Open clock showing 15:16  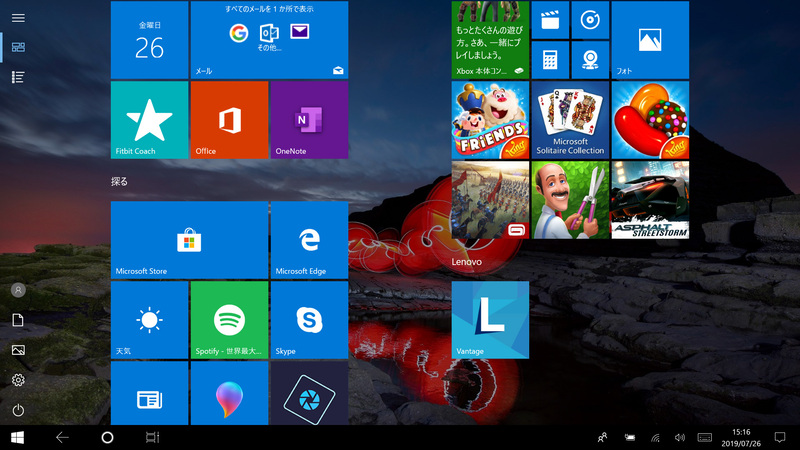(x=741, y=438)
